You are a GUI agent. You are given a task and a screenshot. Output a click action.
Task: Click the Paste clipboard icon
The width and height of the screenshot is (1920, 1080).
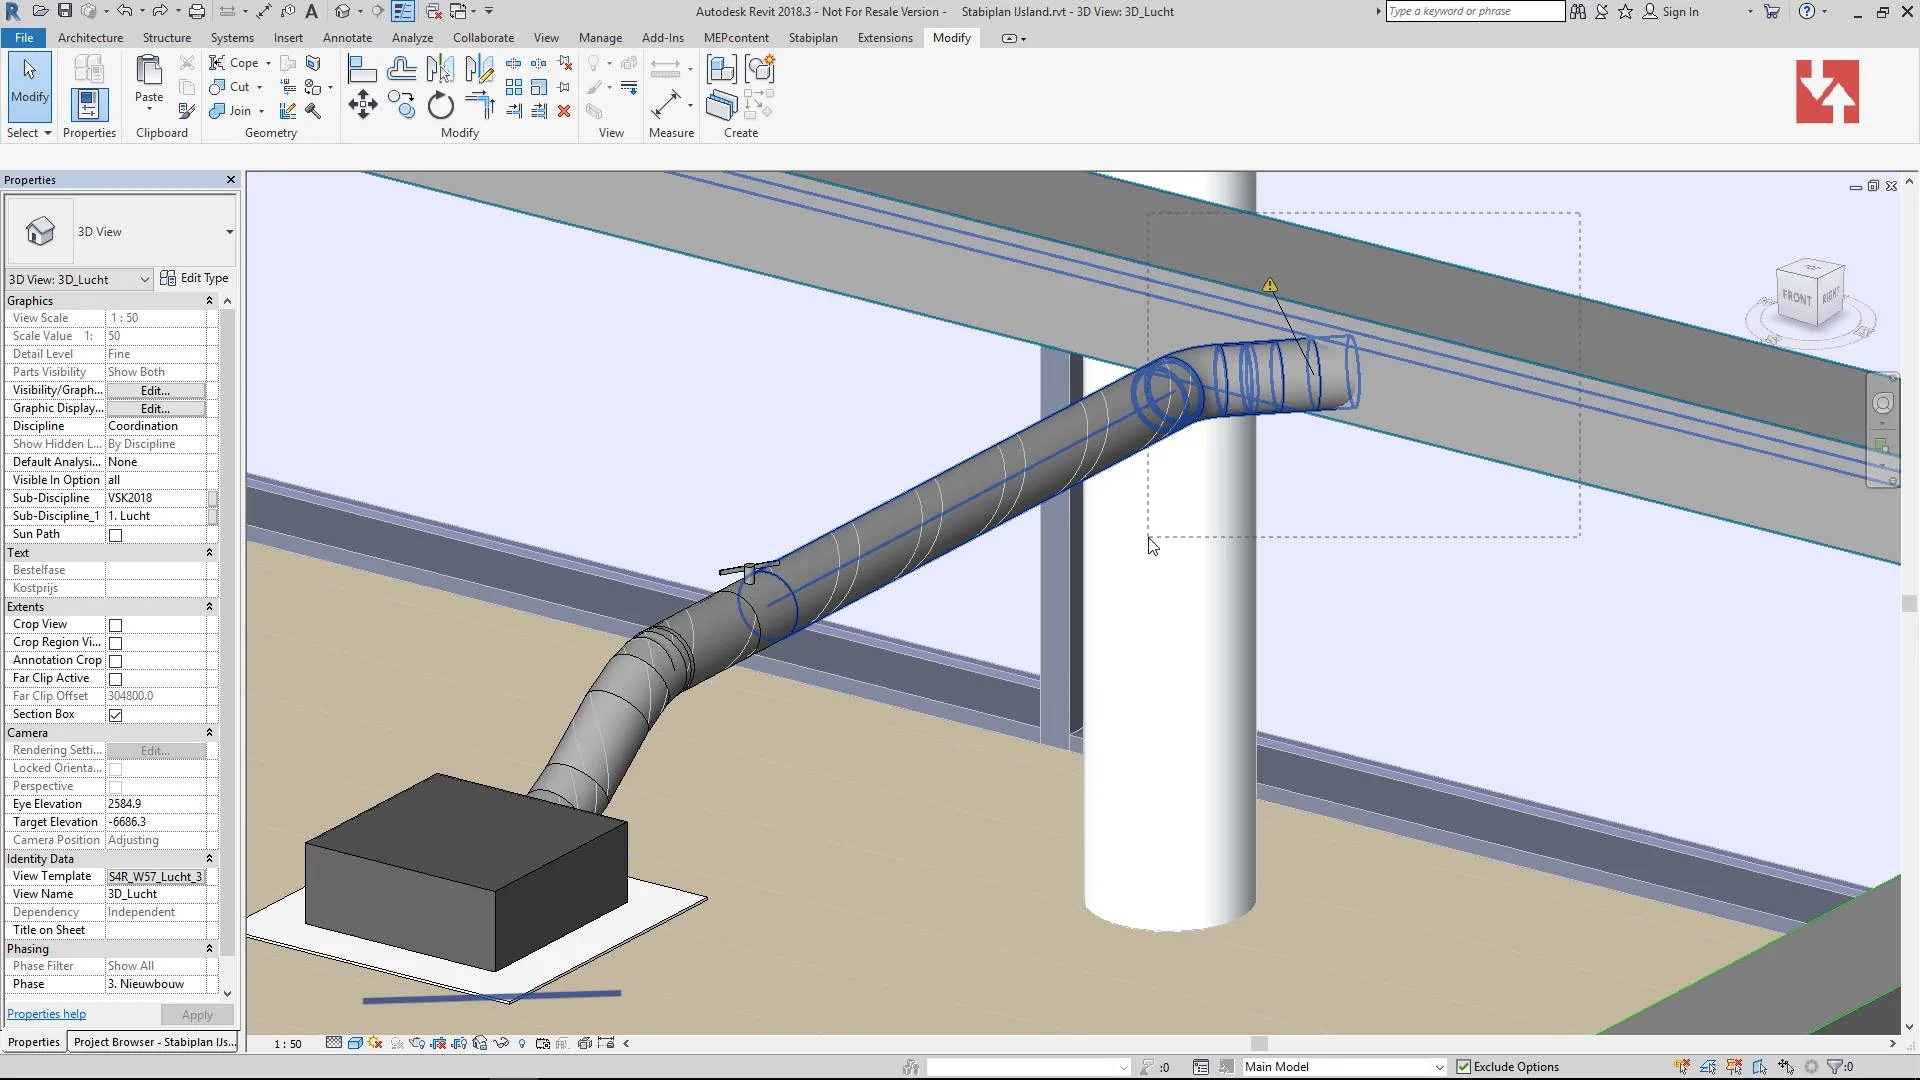149,72
